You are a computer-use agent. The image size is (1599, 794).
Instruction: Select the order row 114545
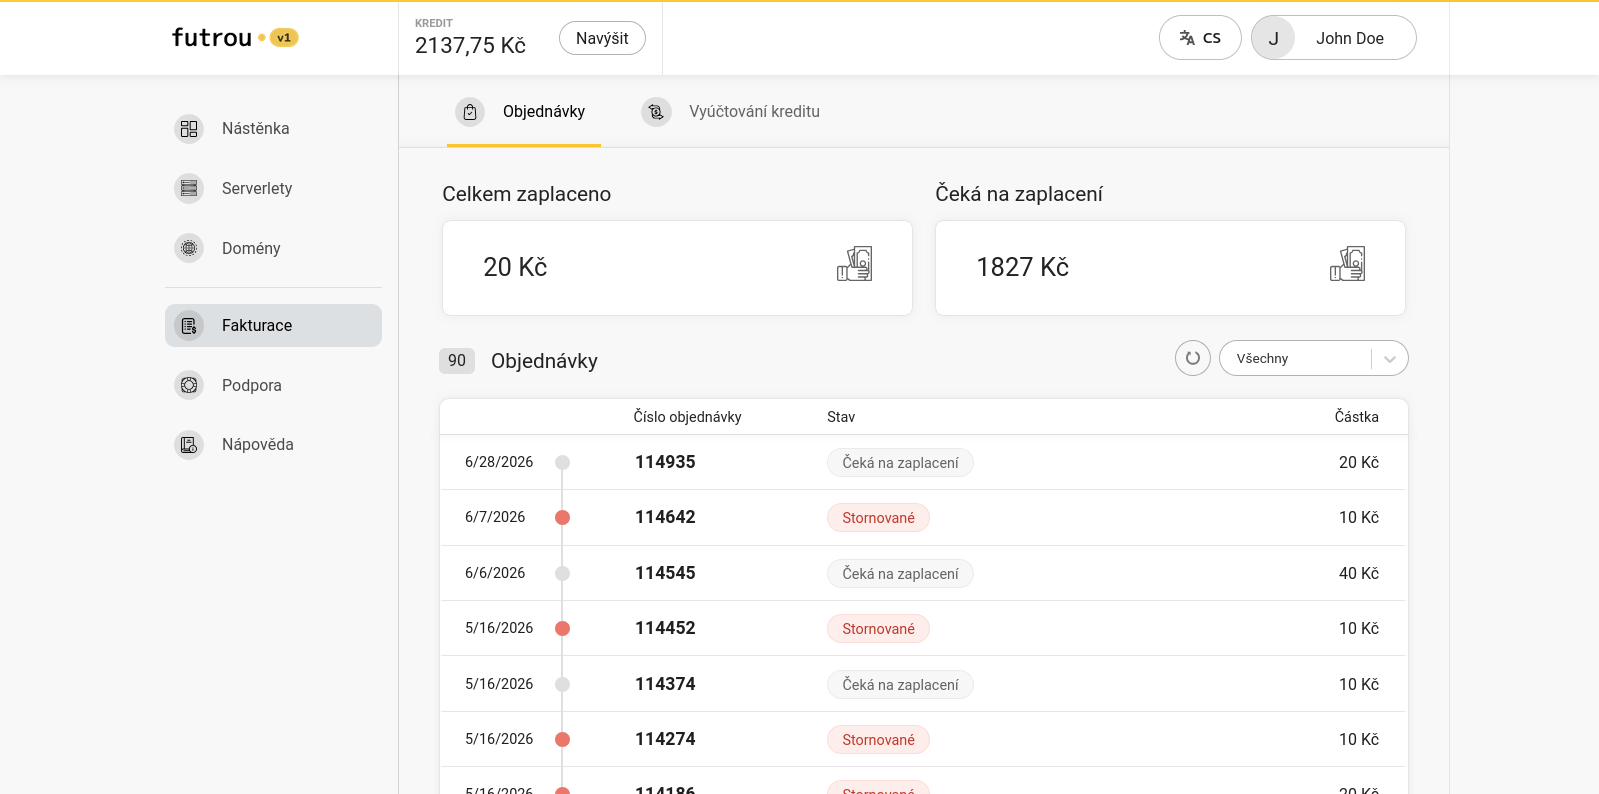pos(923,573)
